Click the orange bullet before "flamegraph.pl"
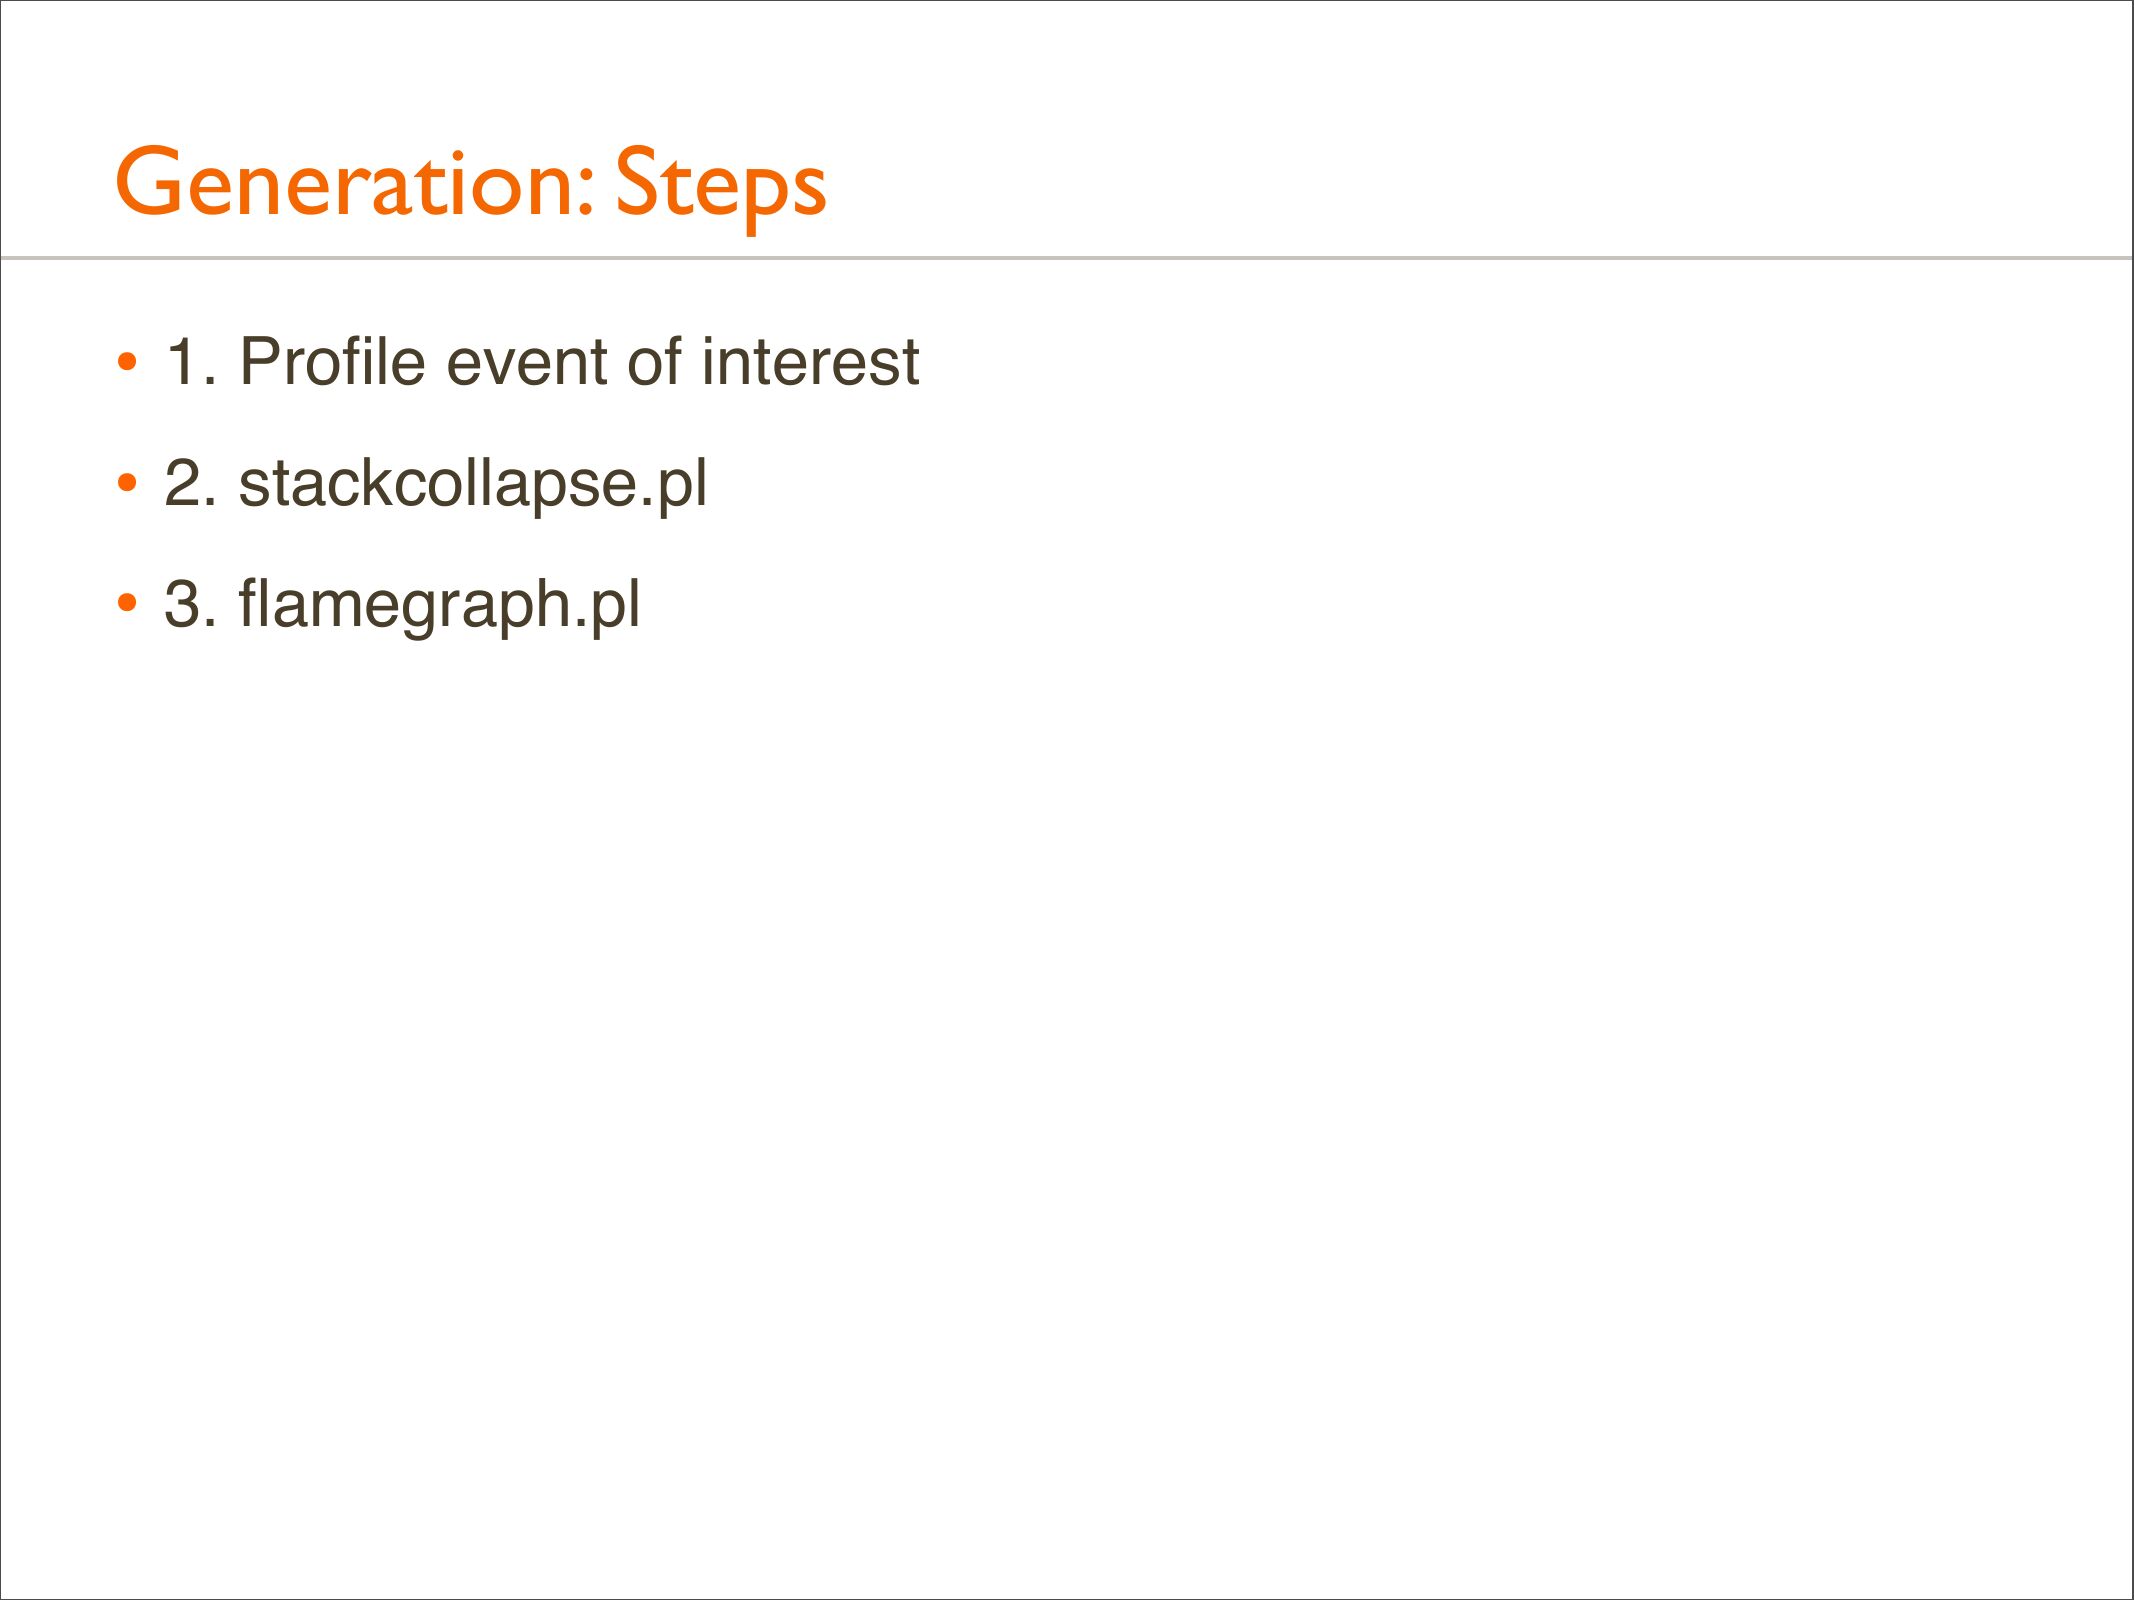 [x=127, y=604]
